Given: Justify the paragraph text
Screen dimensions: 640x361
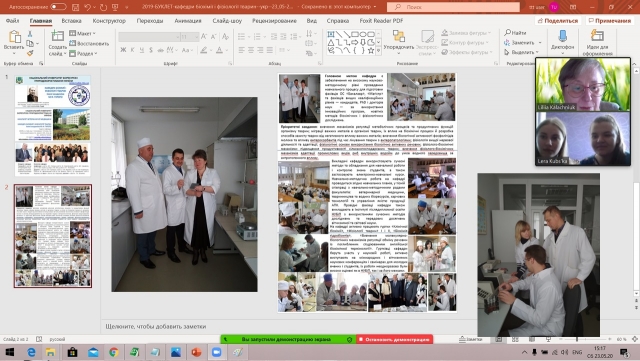Looking at the screenshot, I should (269, 50).
